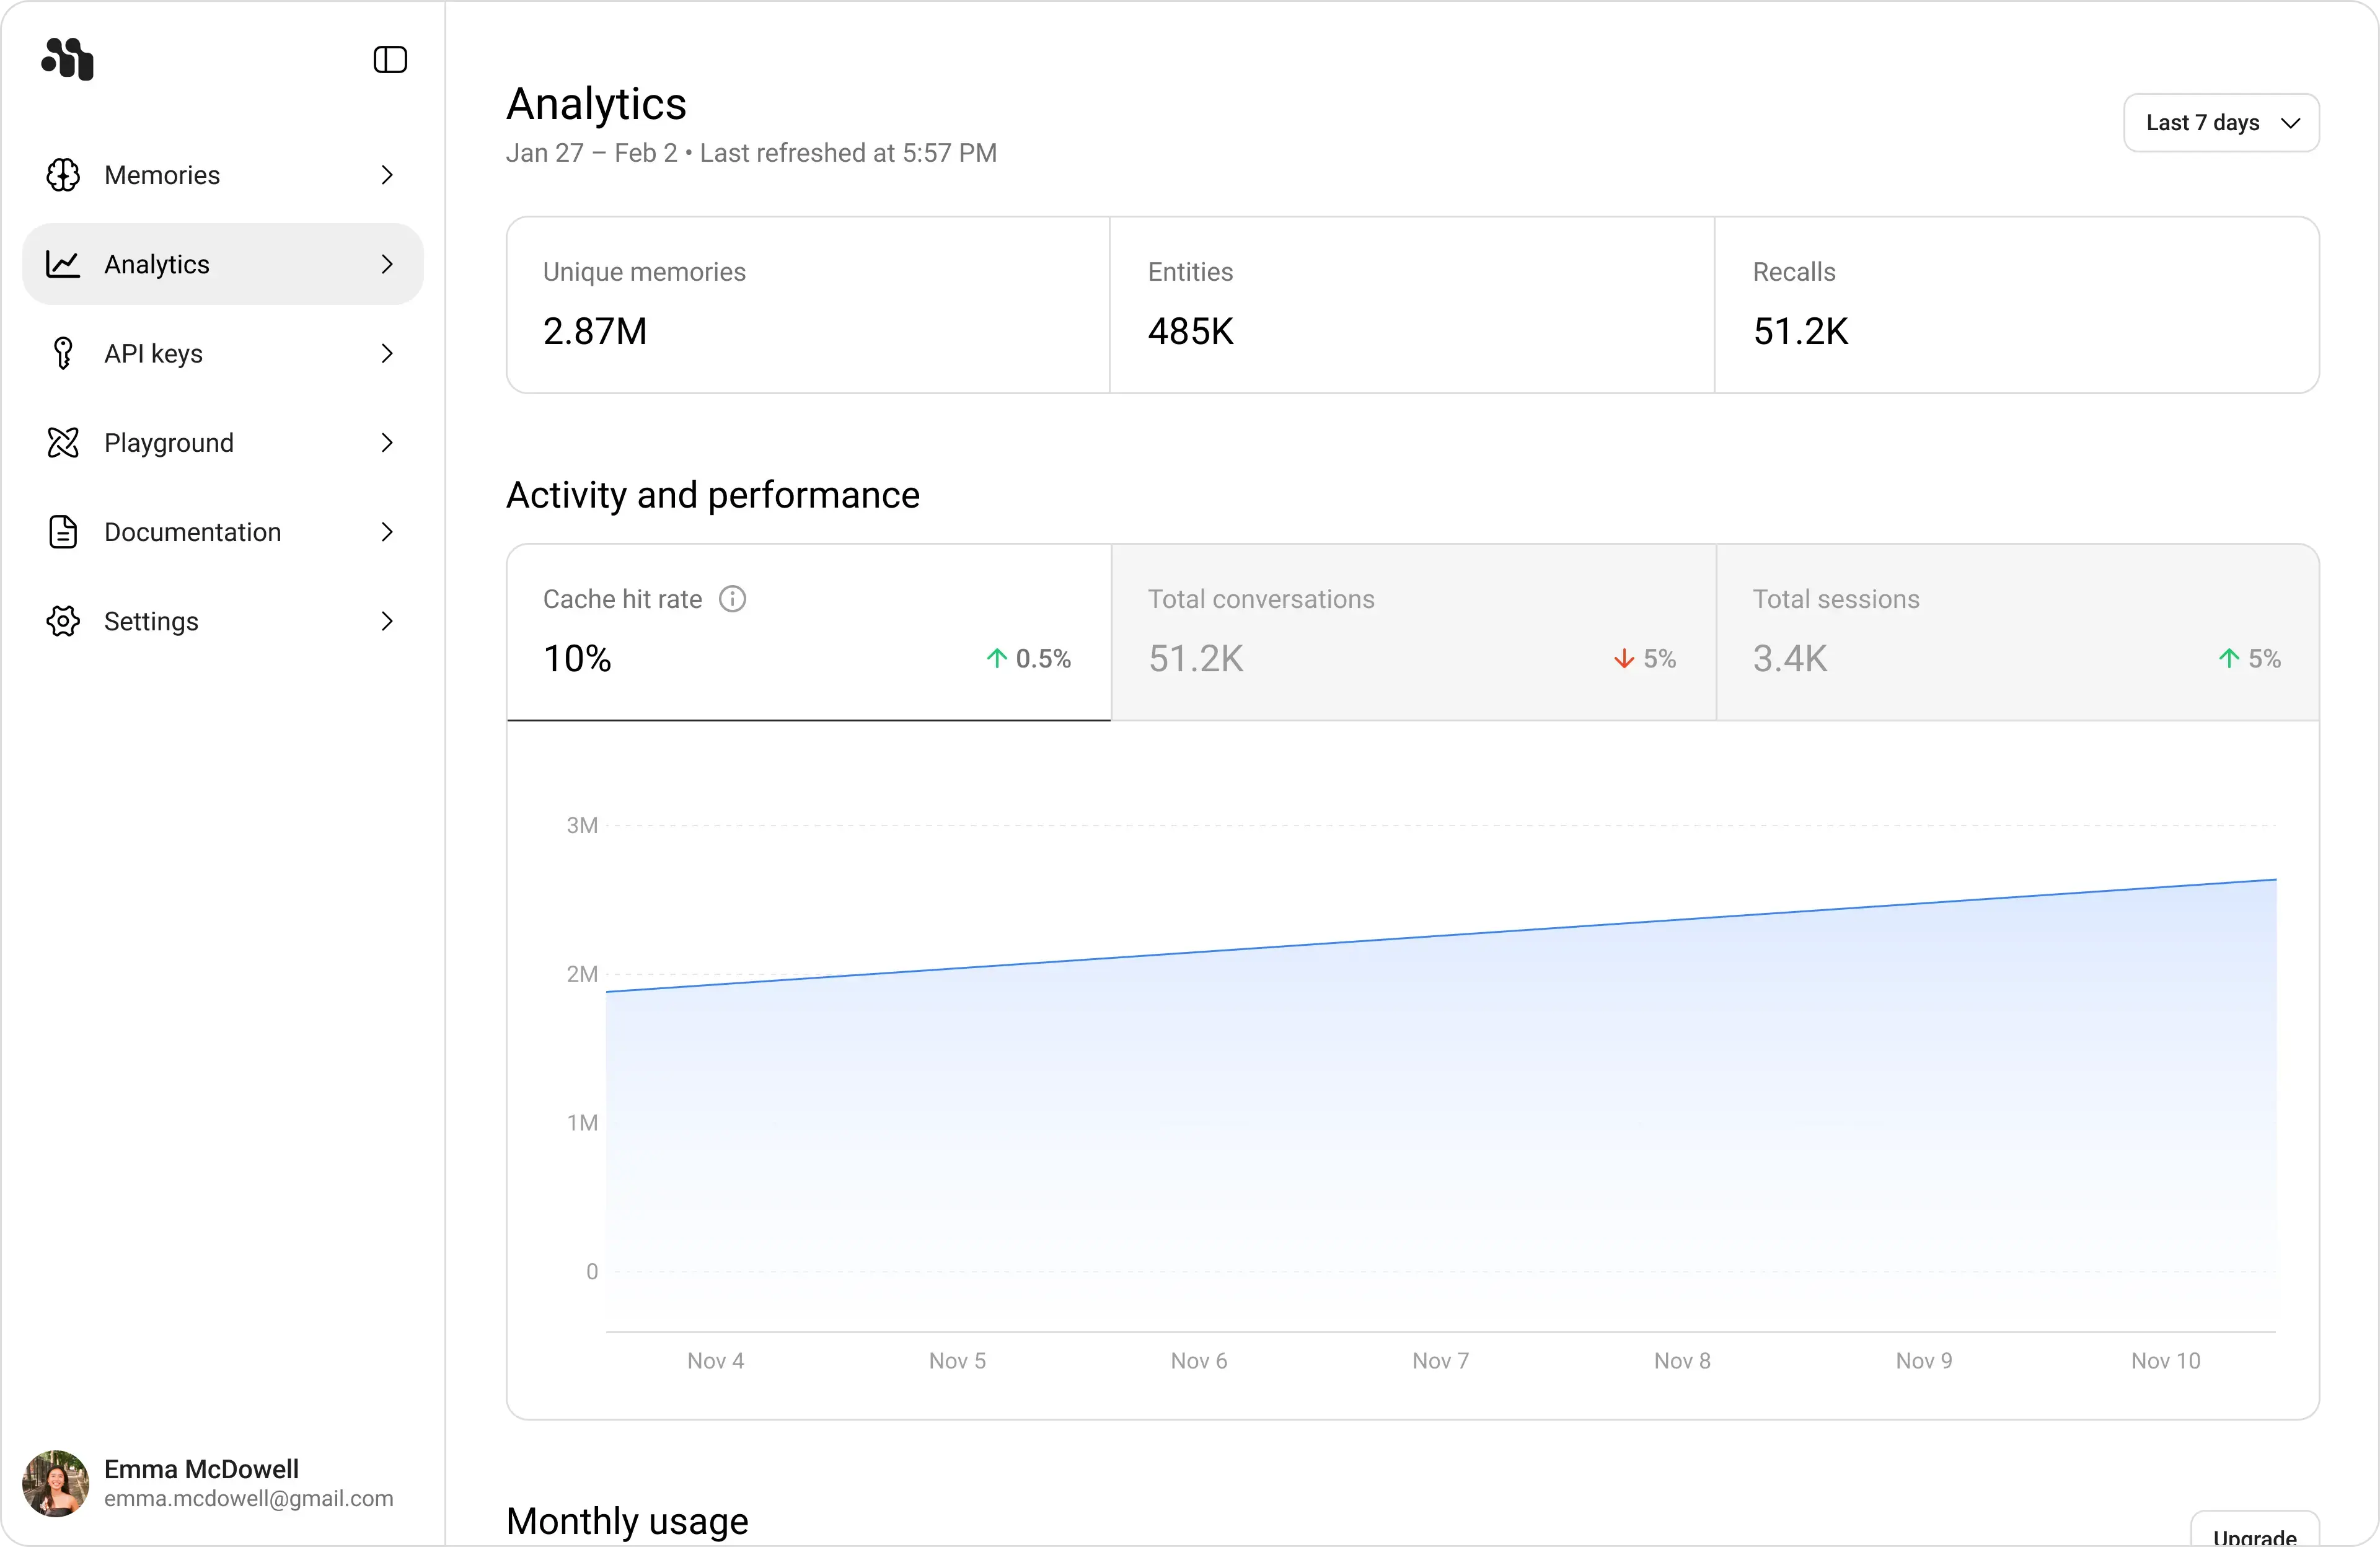
Task: Click the emma.mcdowell@gmail.com account entry
Action: tap(248, 1498)
